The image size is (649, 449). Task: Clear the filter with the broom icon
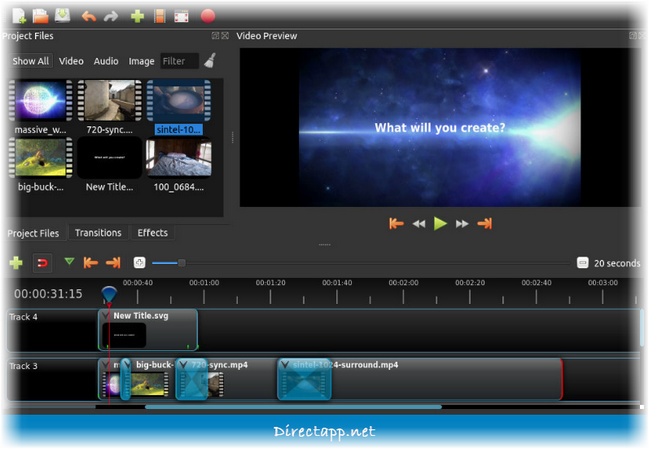point(211,60)
